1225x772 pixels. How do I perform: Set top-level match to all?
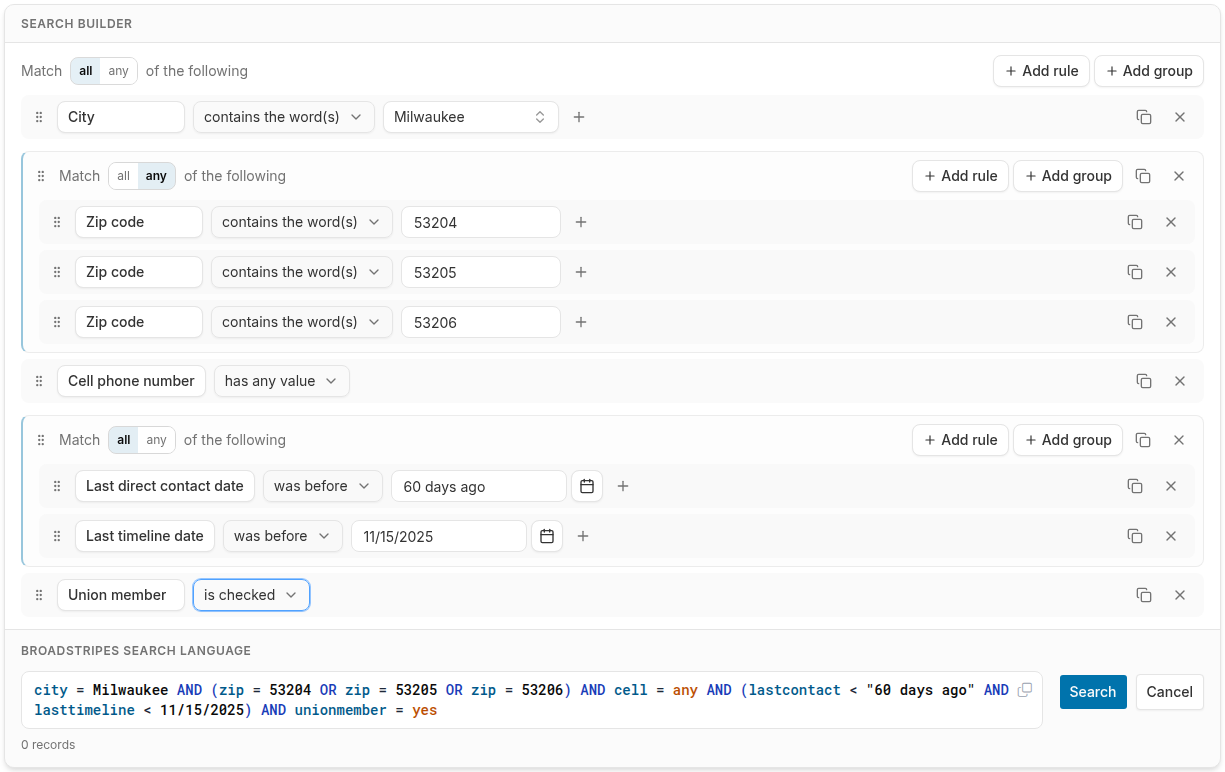[x=86, y=71]
